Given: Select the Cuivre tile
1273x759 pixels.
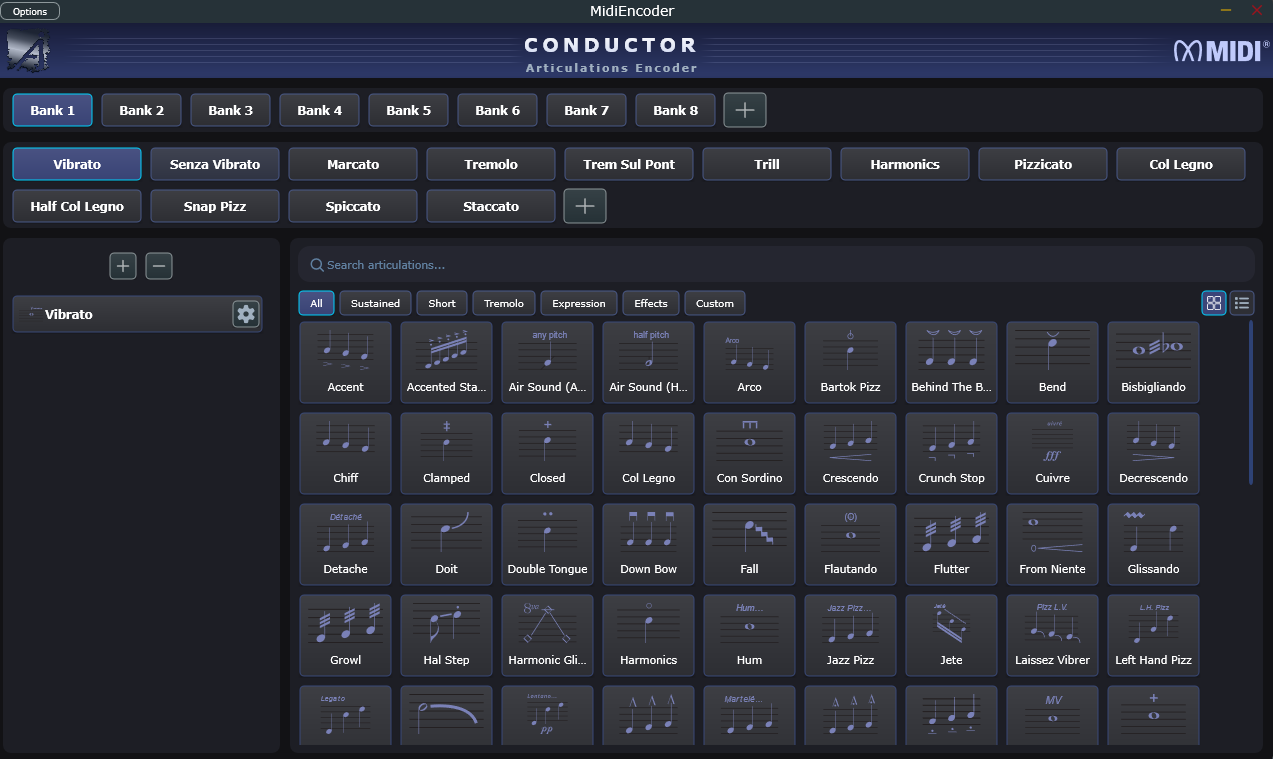Looking at the screenshot, I should (1052, 453).
